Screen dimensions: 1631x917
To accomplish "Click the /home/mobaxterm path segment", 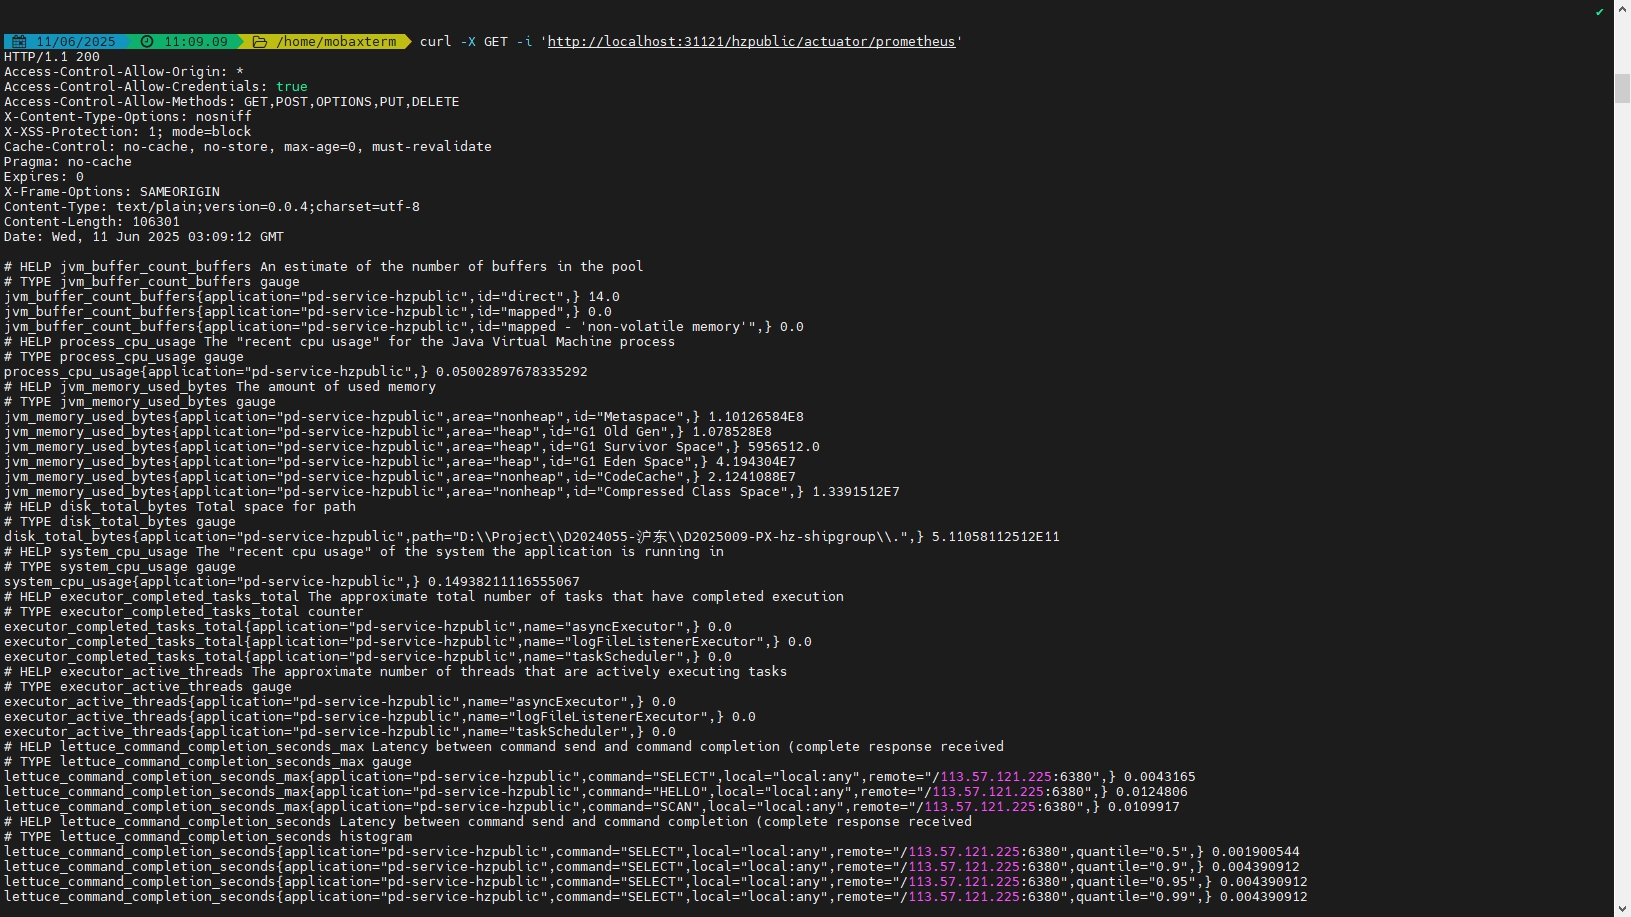I will [336, 42].
